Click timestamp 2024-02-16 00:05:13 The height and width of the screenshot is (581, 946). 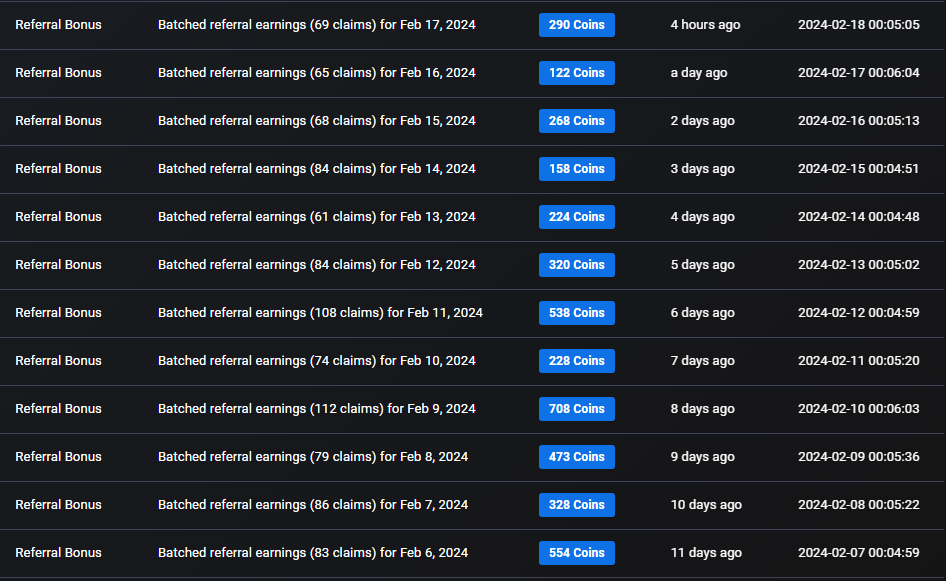pos(859,121)
